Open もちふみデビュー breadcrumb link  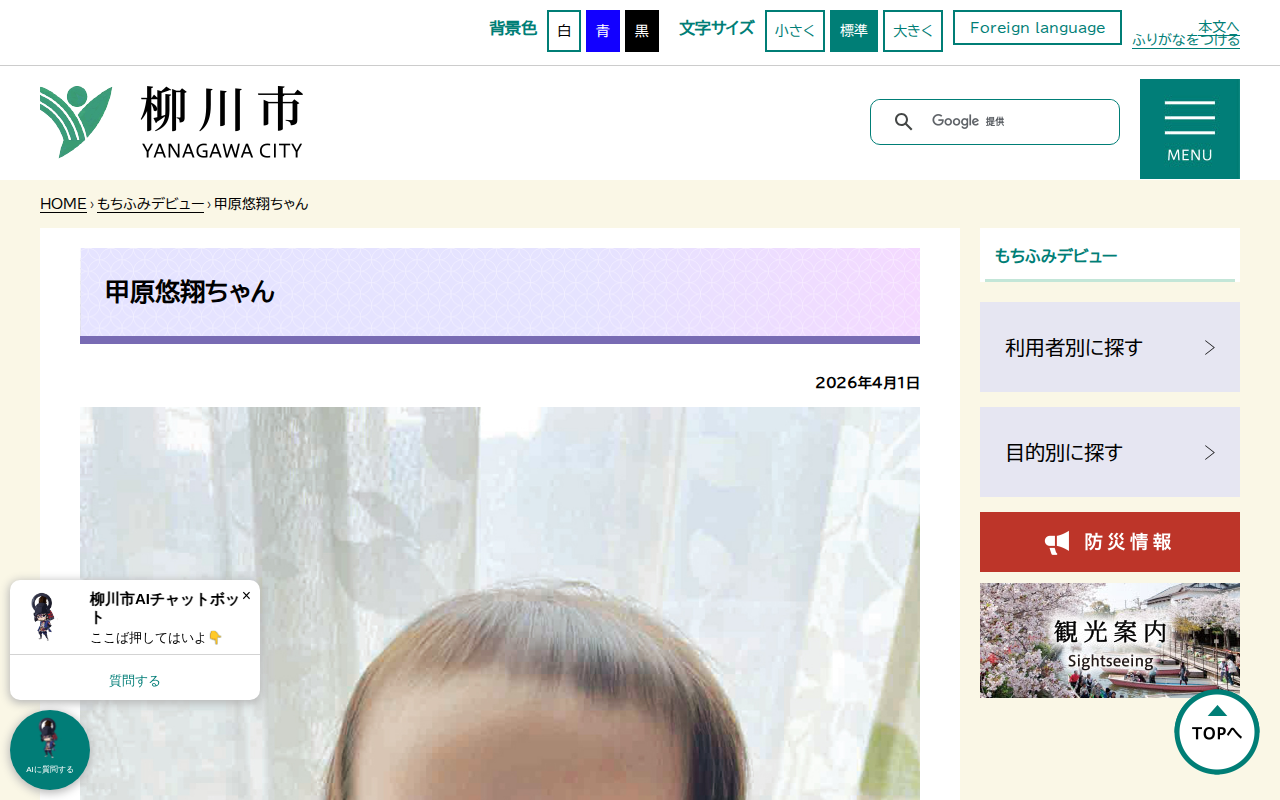pyautogui.click(x=151, y=204)
